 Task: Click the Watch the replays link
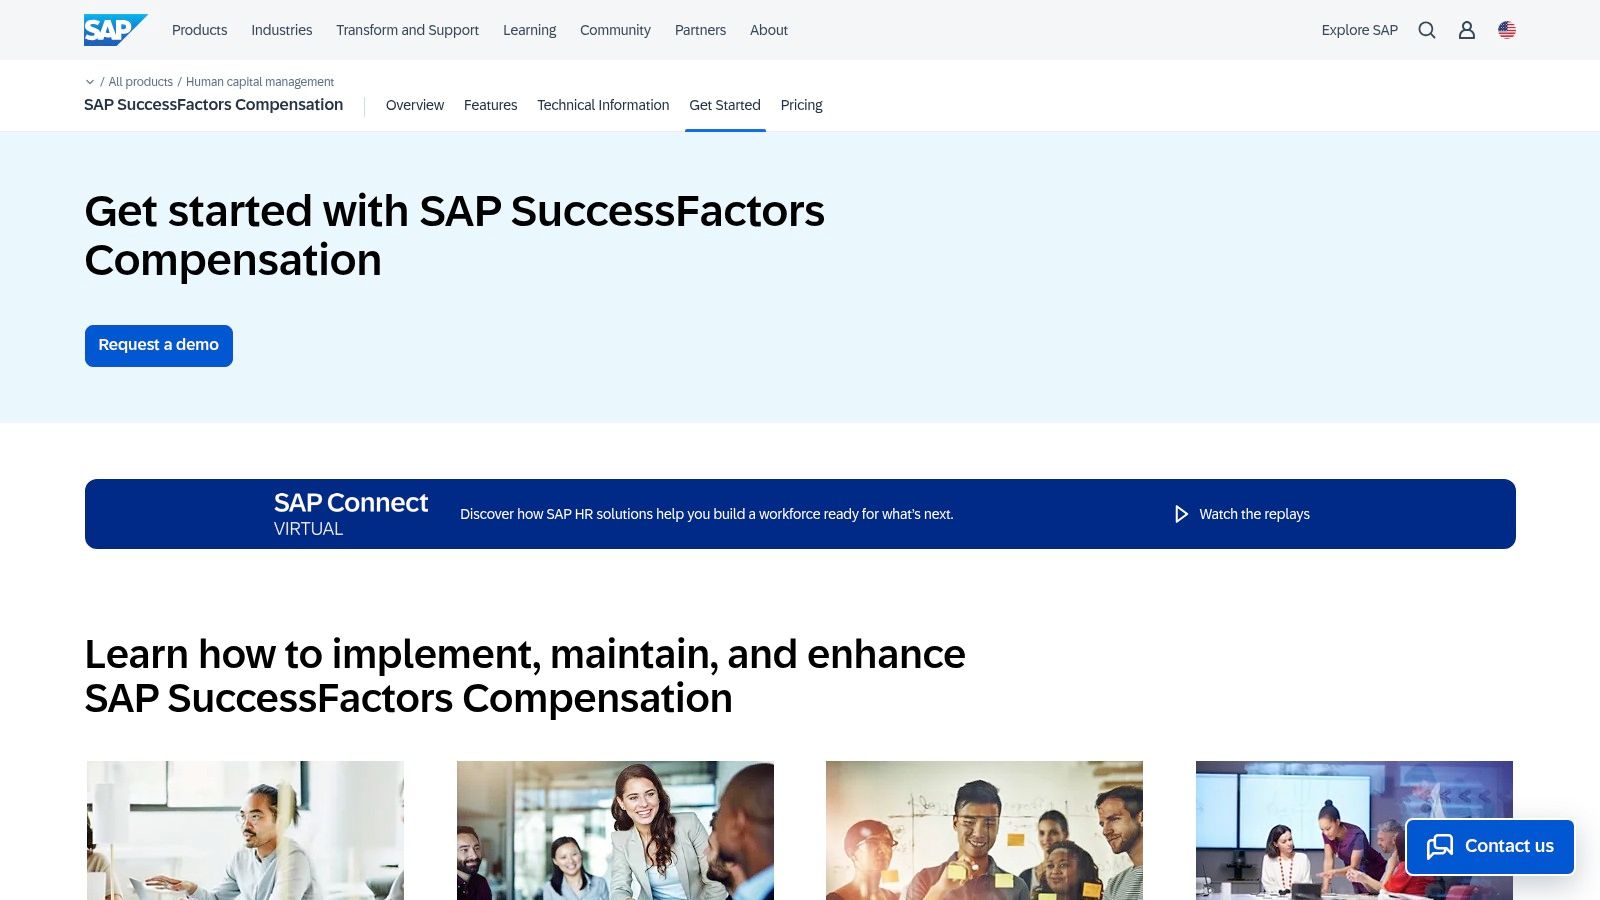point(1254,513)
